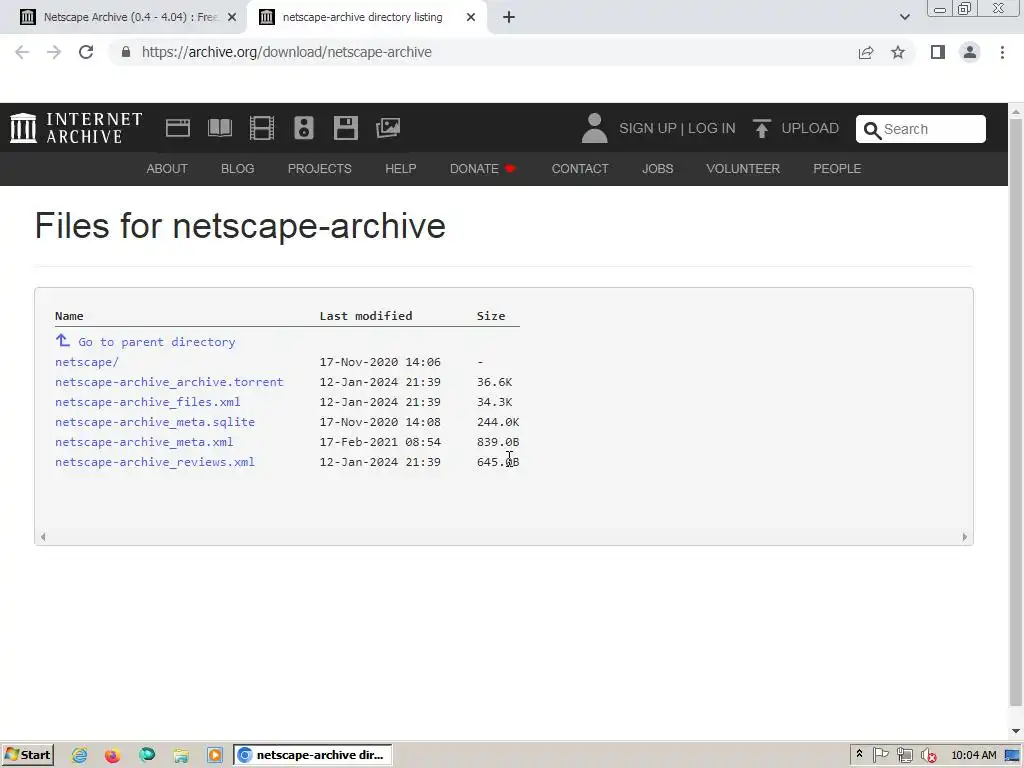Show hidden tray icons arrow
Image resolution: width=1024 pixels, height=768 pixels.
pyautogui.click(x=859, y=754)
